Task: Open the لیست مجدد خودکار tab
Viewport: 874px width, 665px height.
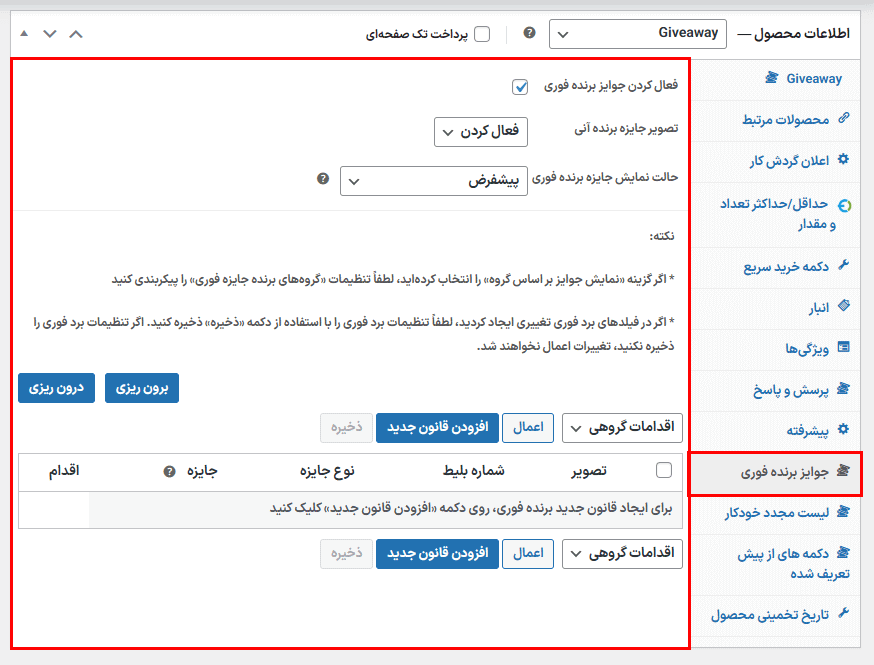Action: coord(783,512)
